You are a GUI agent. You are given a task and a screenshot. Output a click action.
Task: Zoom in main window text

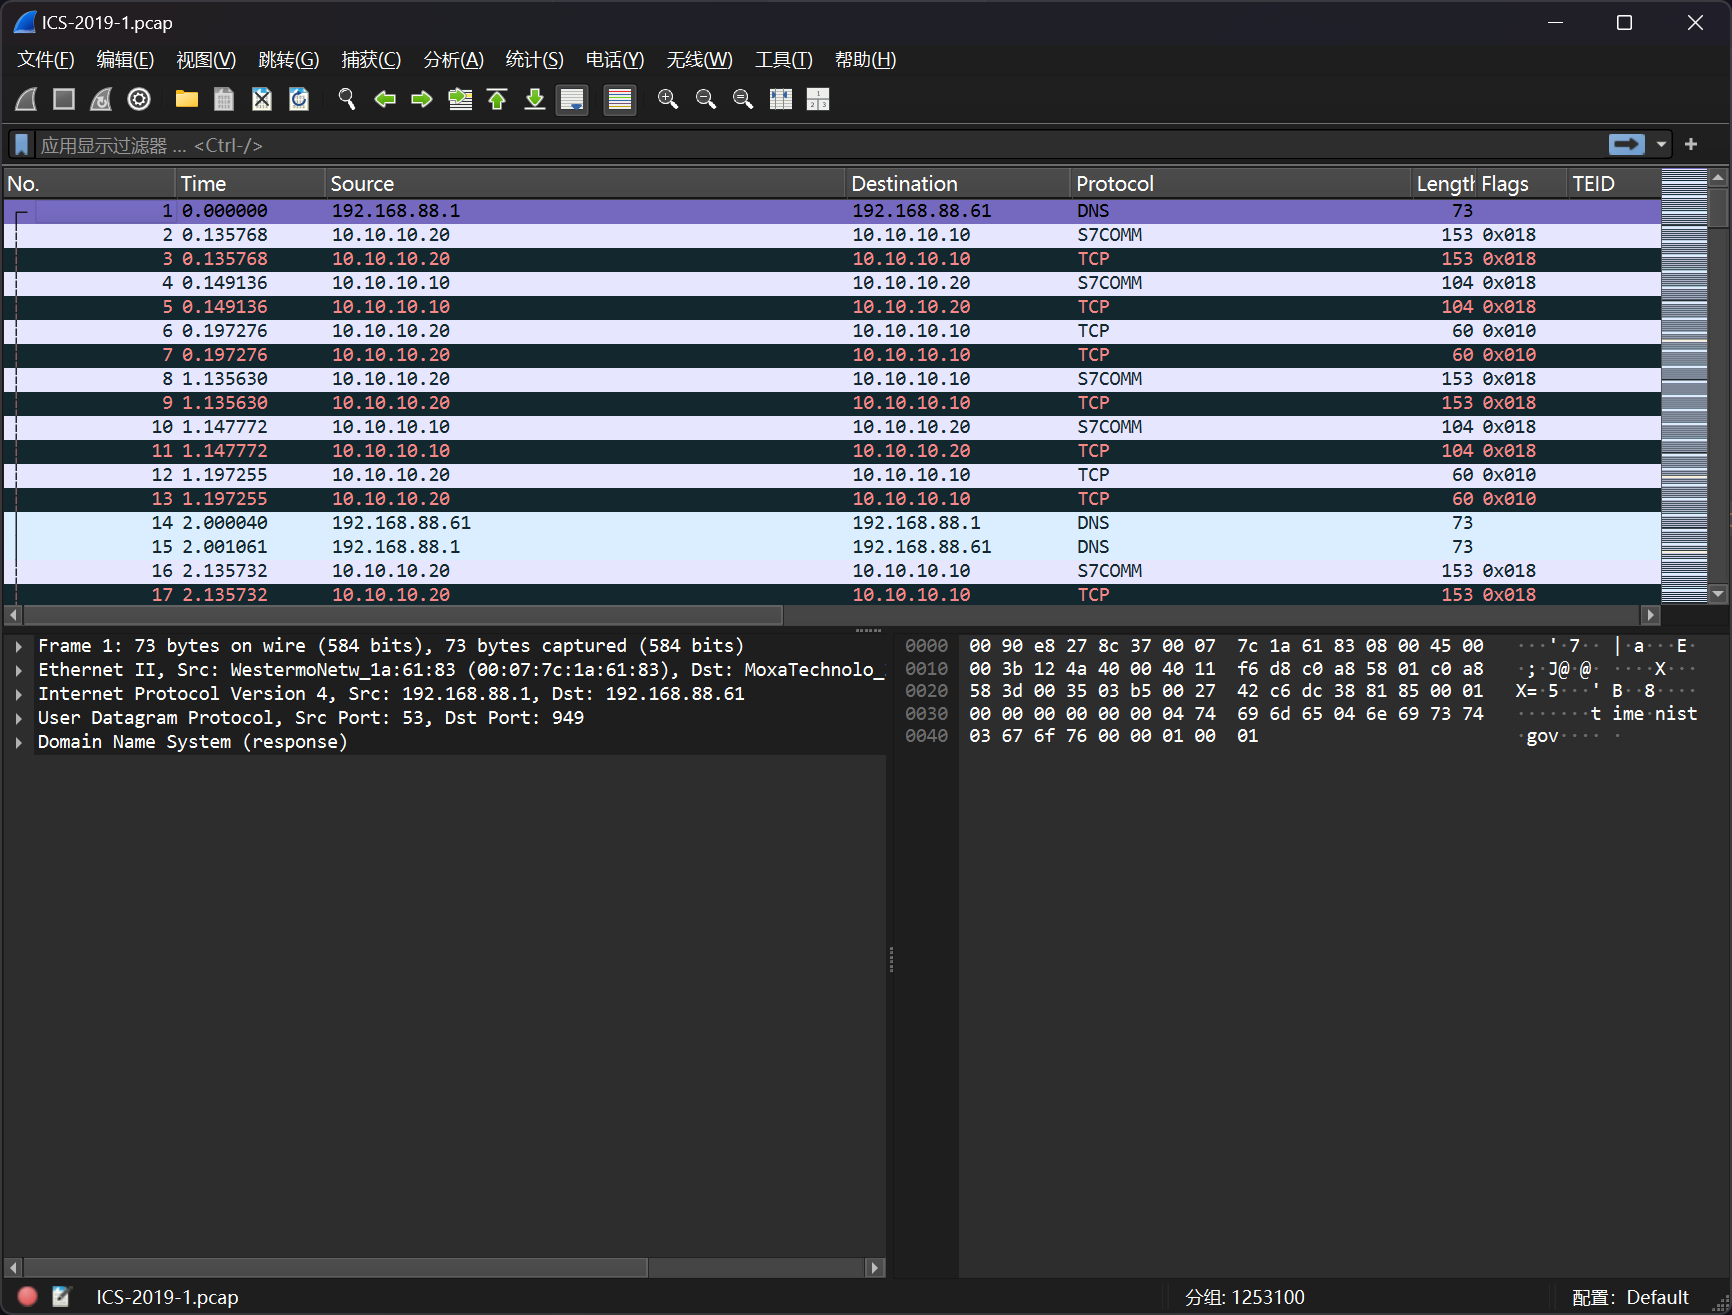pyautogui.click(x=668, y=99)
